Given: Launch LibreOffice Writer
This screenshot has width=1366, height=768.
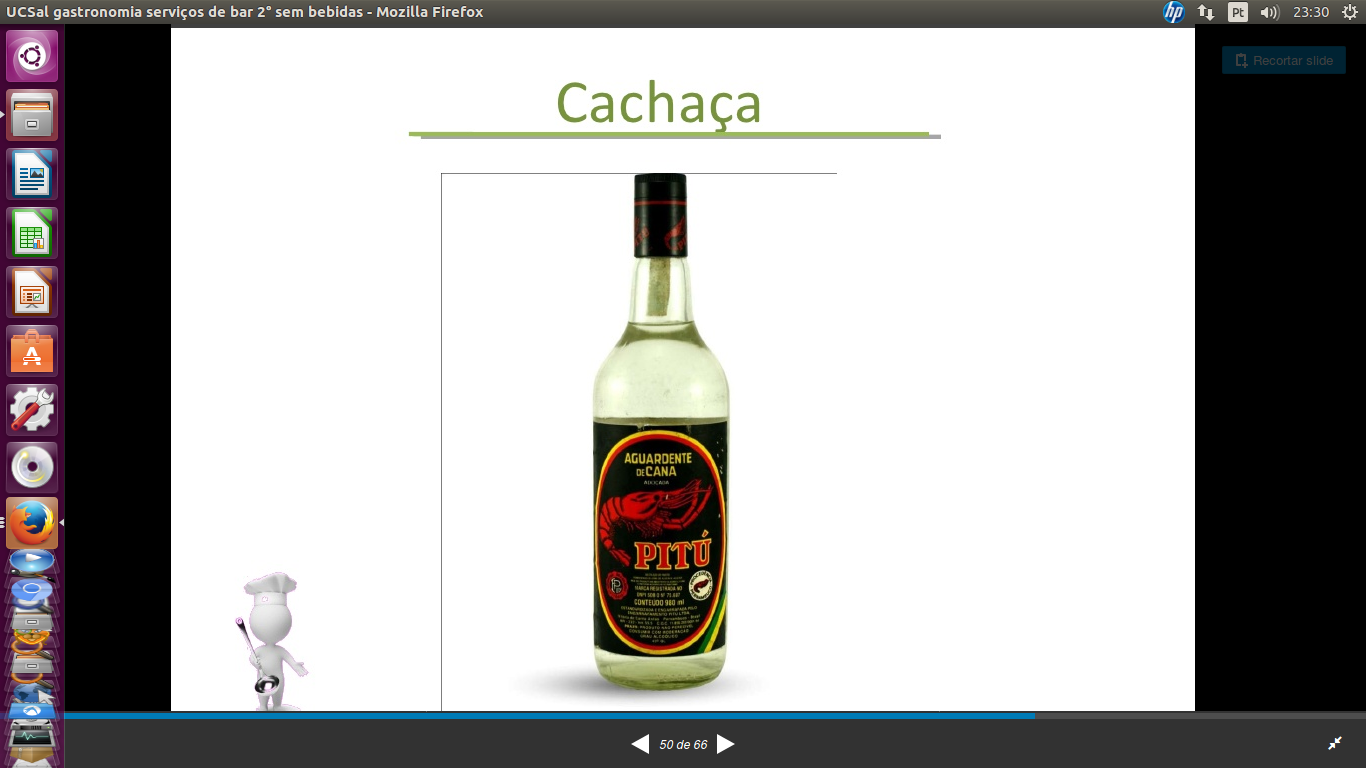Looking at the screenshot, I should pos(32,174).
